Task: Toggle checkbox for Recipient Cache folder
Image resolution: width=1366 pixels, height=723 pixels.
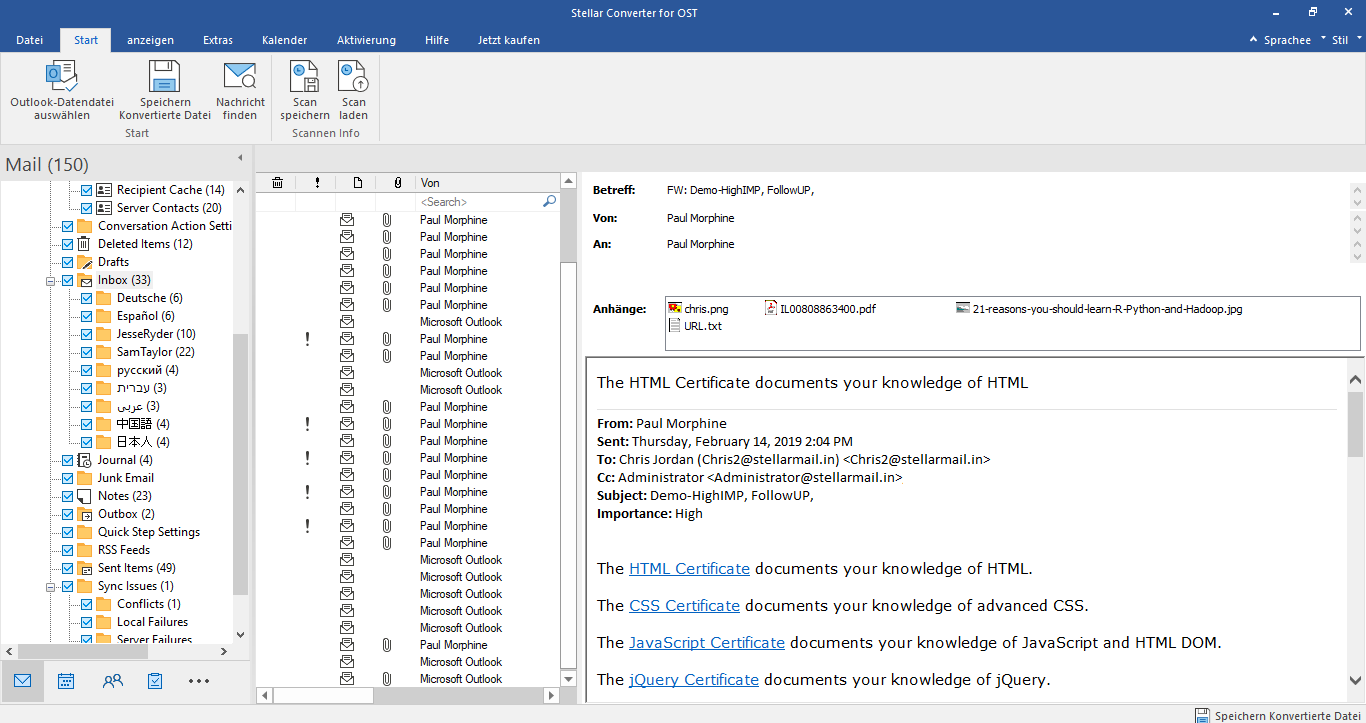Action: pyautogui.click(x=87, y=190)
